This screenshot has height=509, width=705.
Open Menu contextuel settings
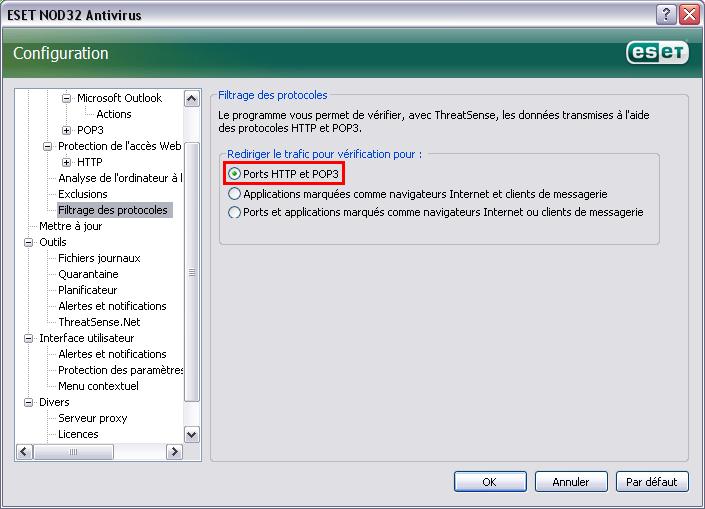click(x=98, y=386)
